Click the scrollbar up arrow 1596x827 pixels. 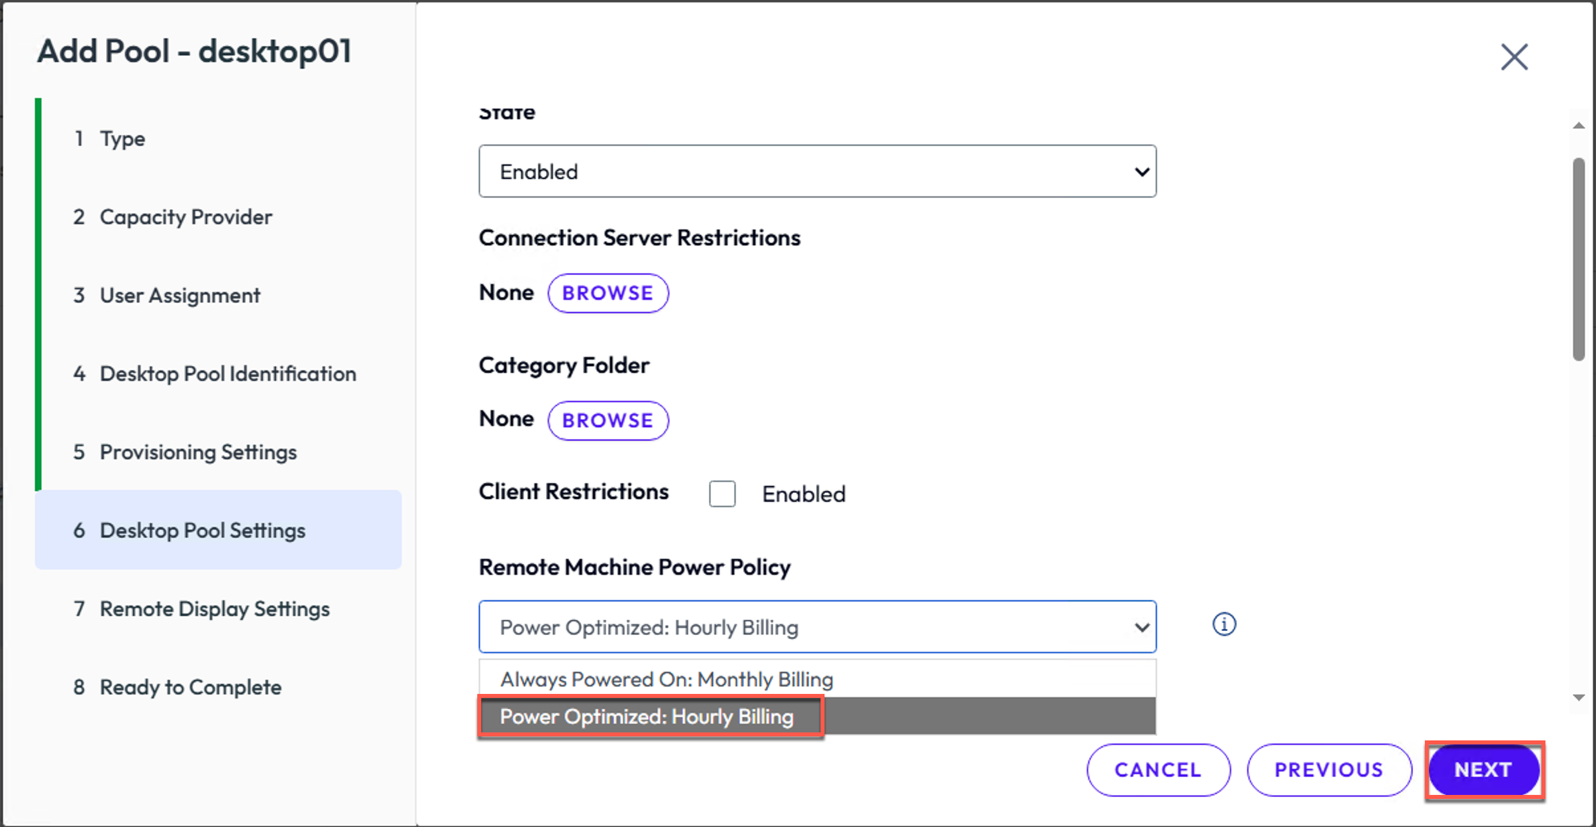point(1578,126)
